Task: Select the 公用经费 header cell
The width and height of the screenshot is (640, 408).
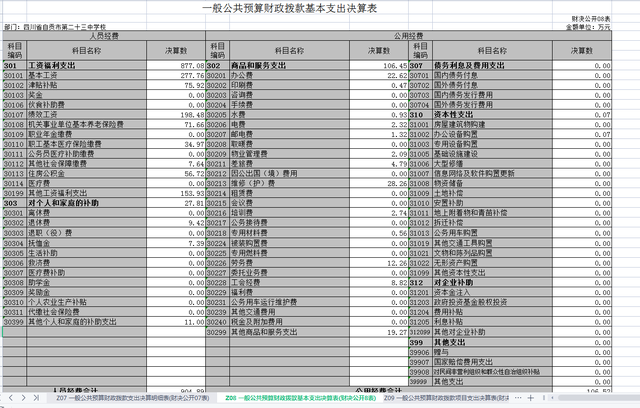Action: pyautogui.click(x=409, y=35)
